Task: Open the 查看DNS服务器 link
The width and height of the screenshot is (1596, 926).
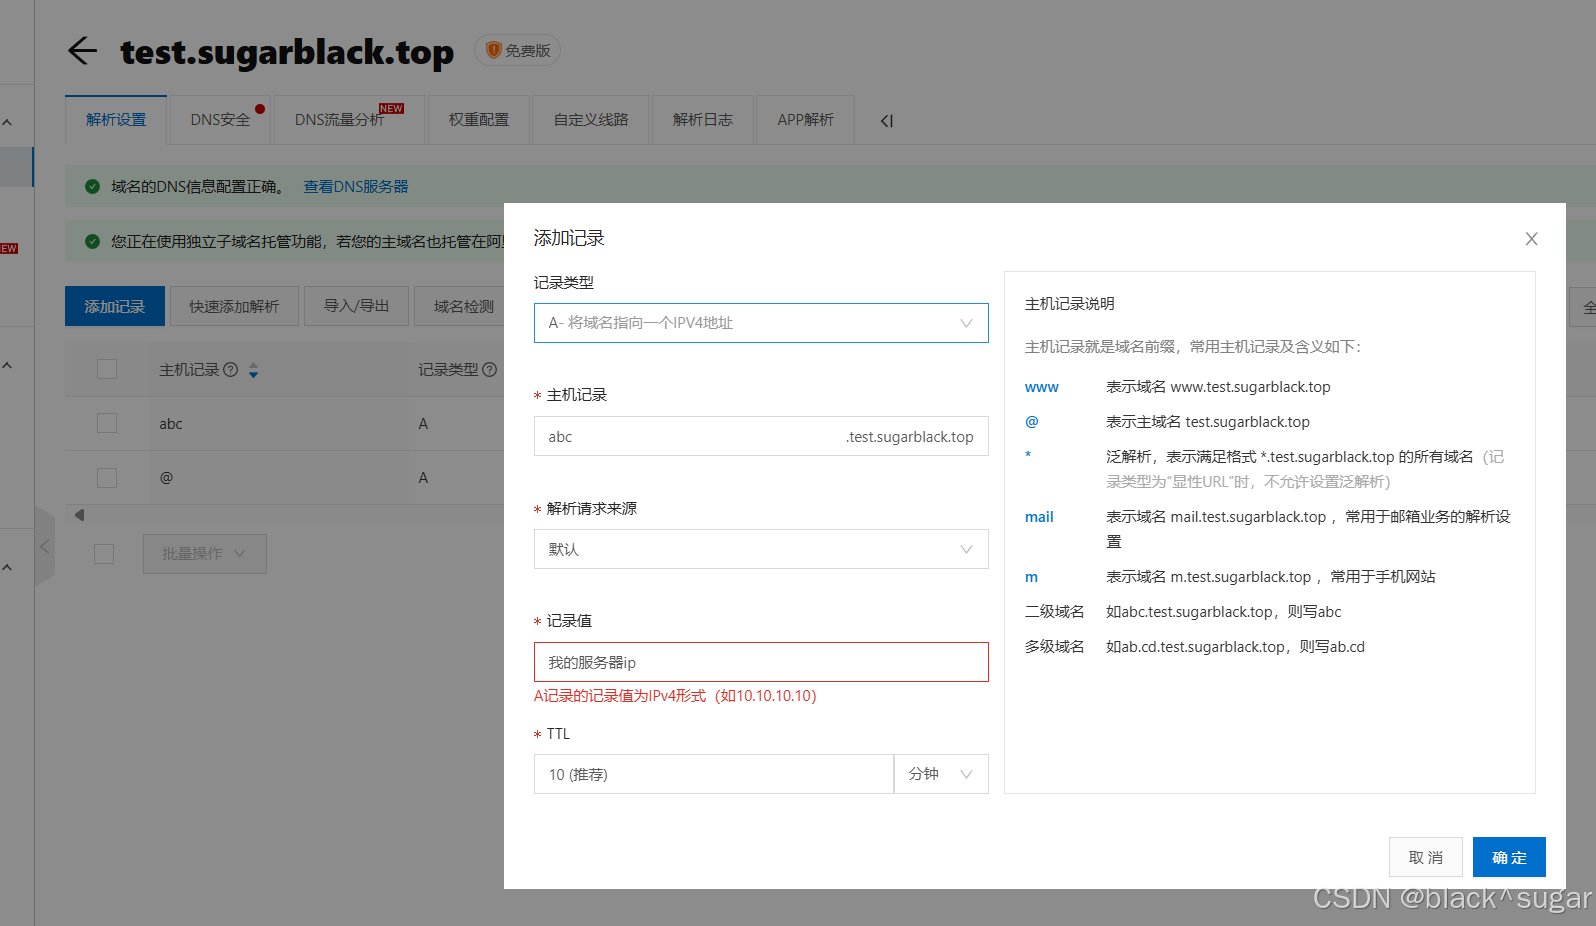Action: 356,187
